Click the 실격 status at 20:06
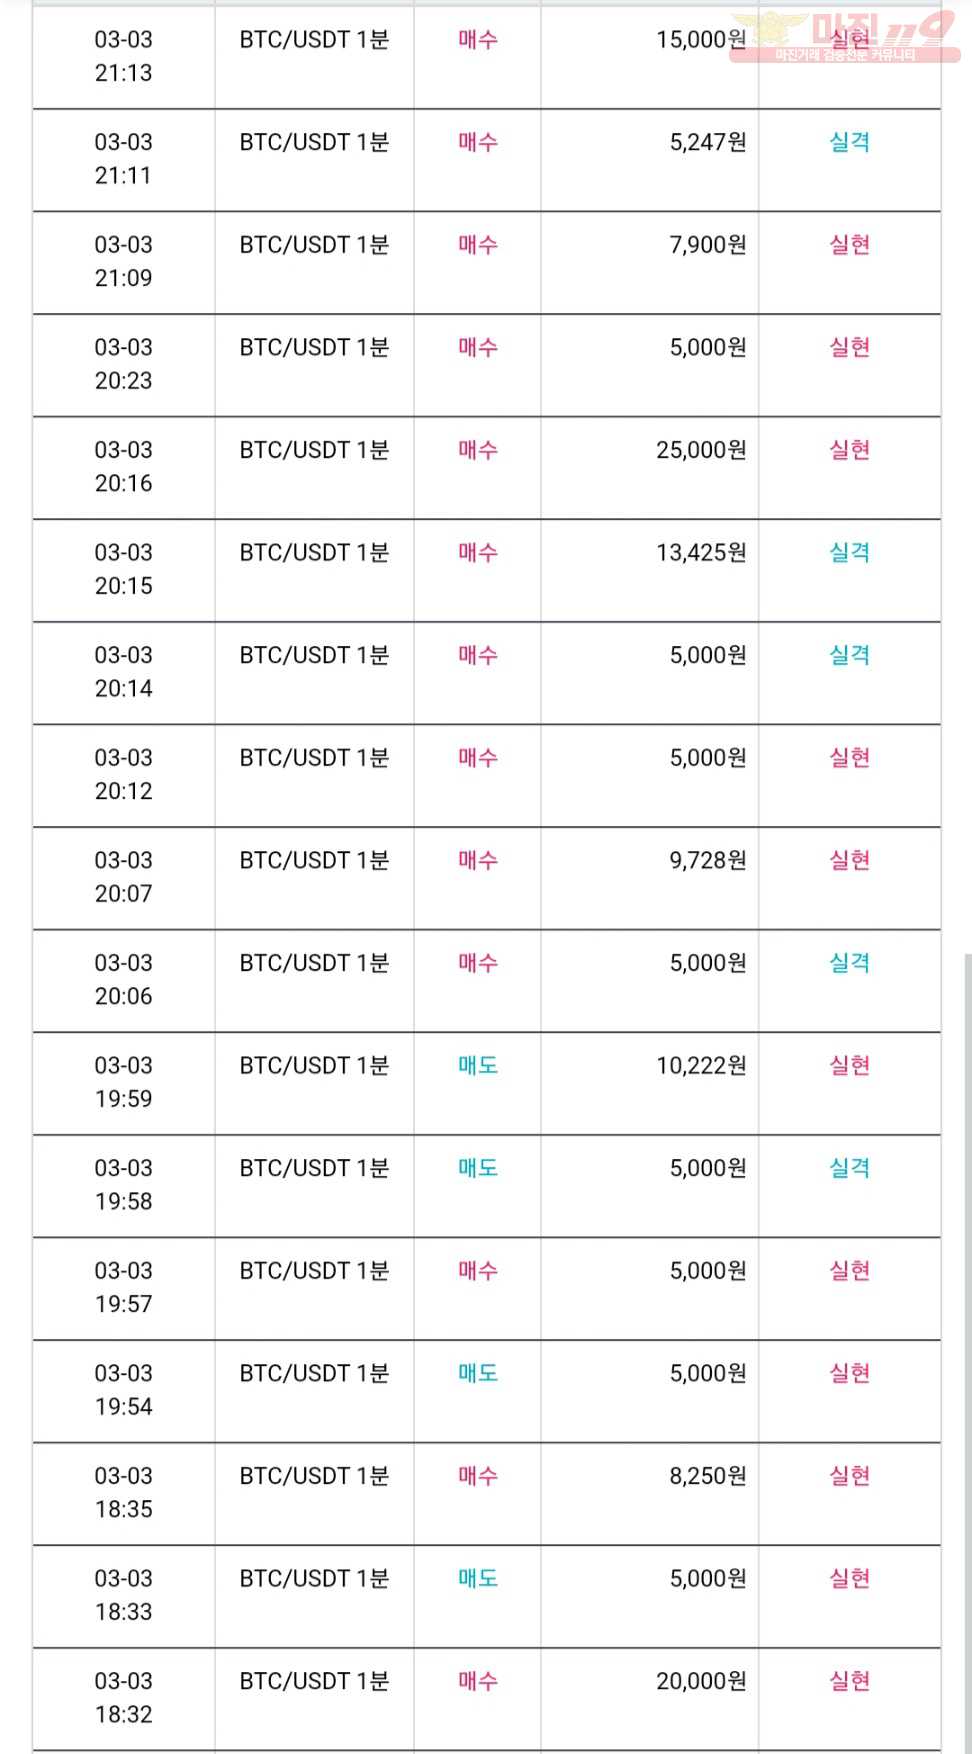 click(x=849, y=963)
